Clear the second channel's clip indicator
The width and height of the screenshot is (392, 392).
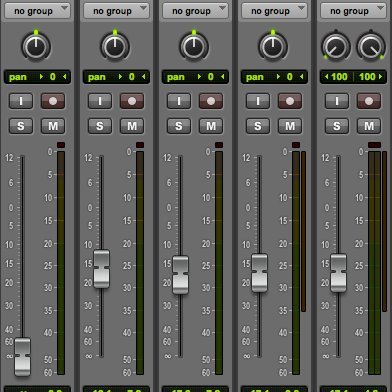140,145
